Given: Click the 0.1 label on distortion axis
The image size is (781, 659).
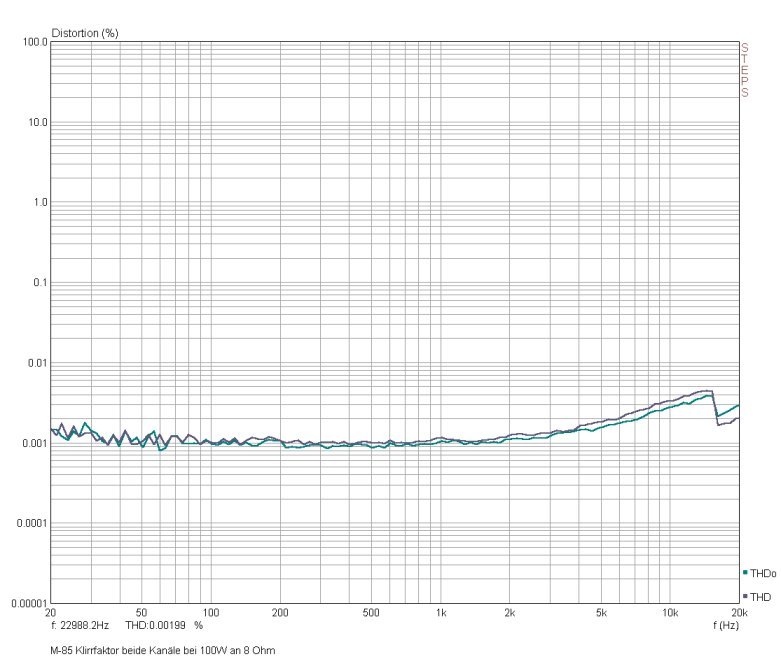Looking at the screenshot, I should pyautogui.click(x=40, y=283).
